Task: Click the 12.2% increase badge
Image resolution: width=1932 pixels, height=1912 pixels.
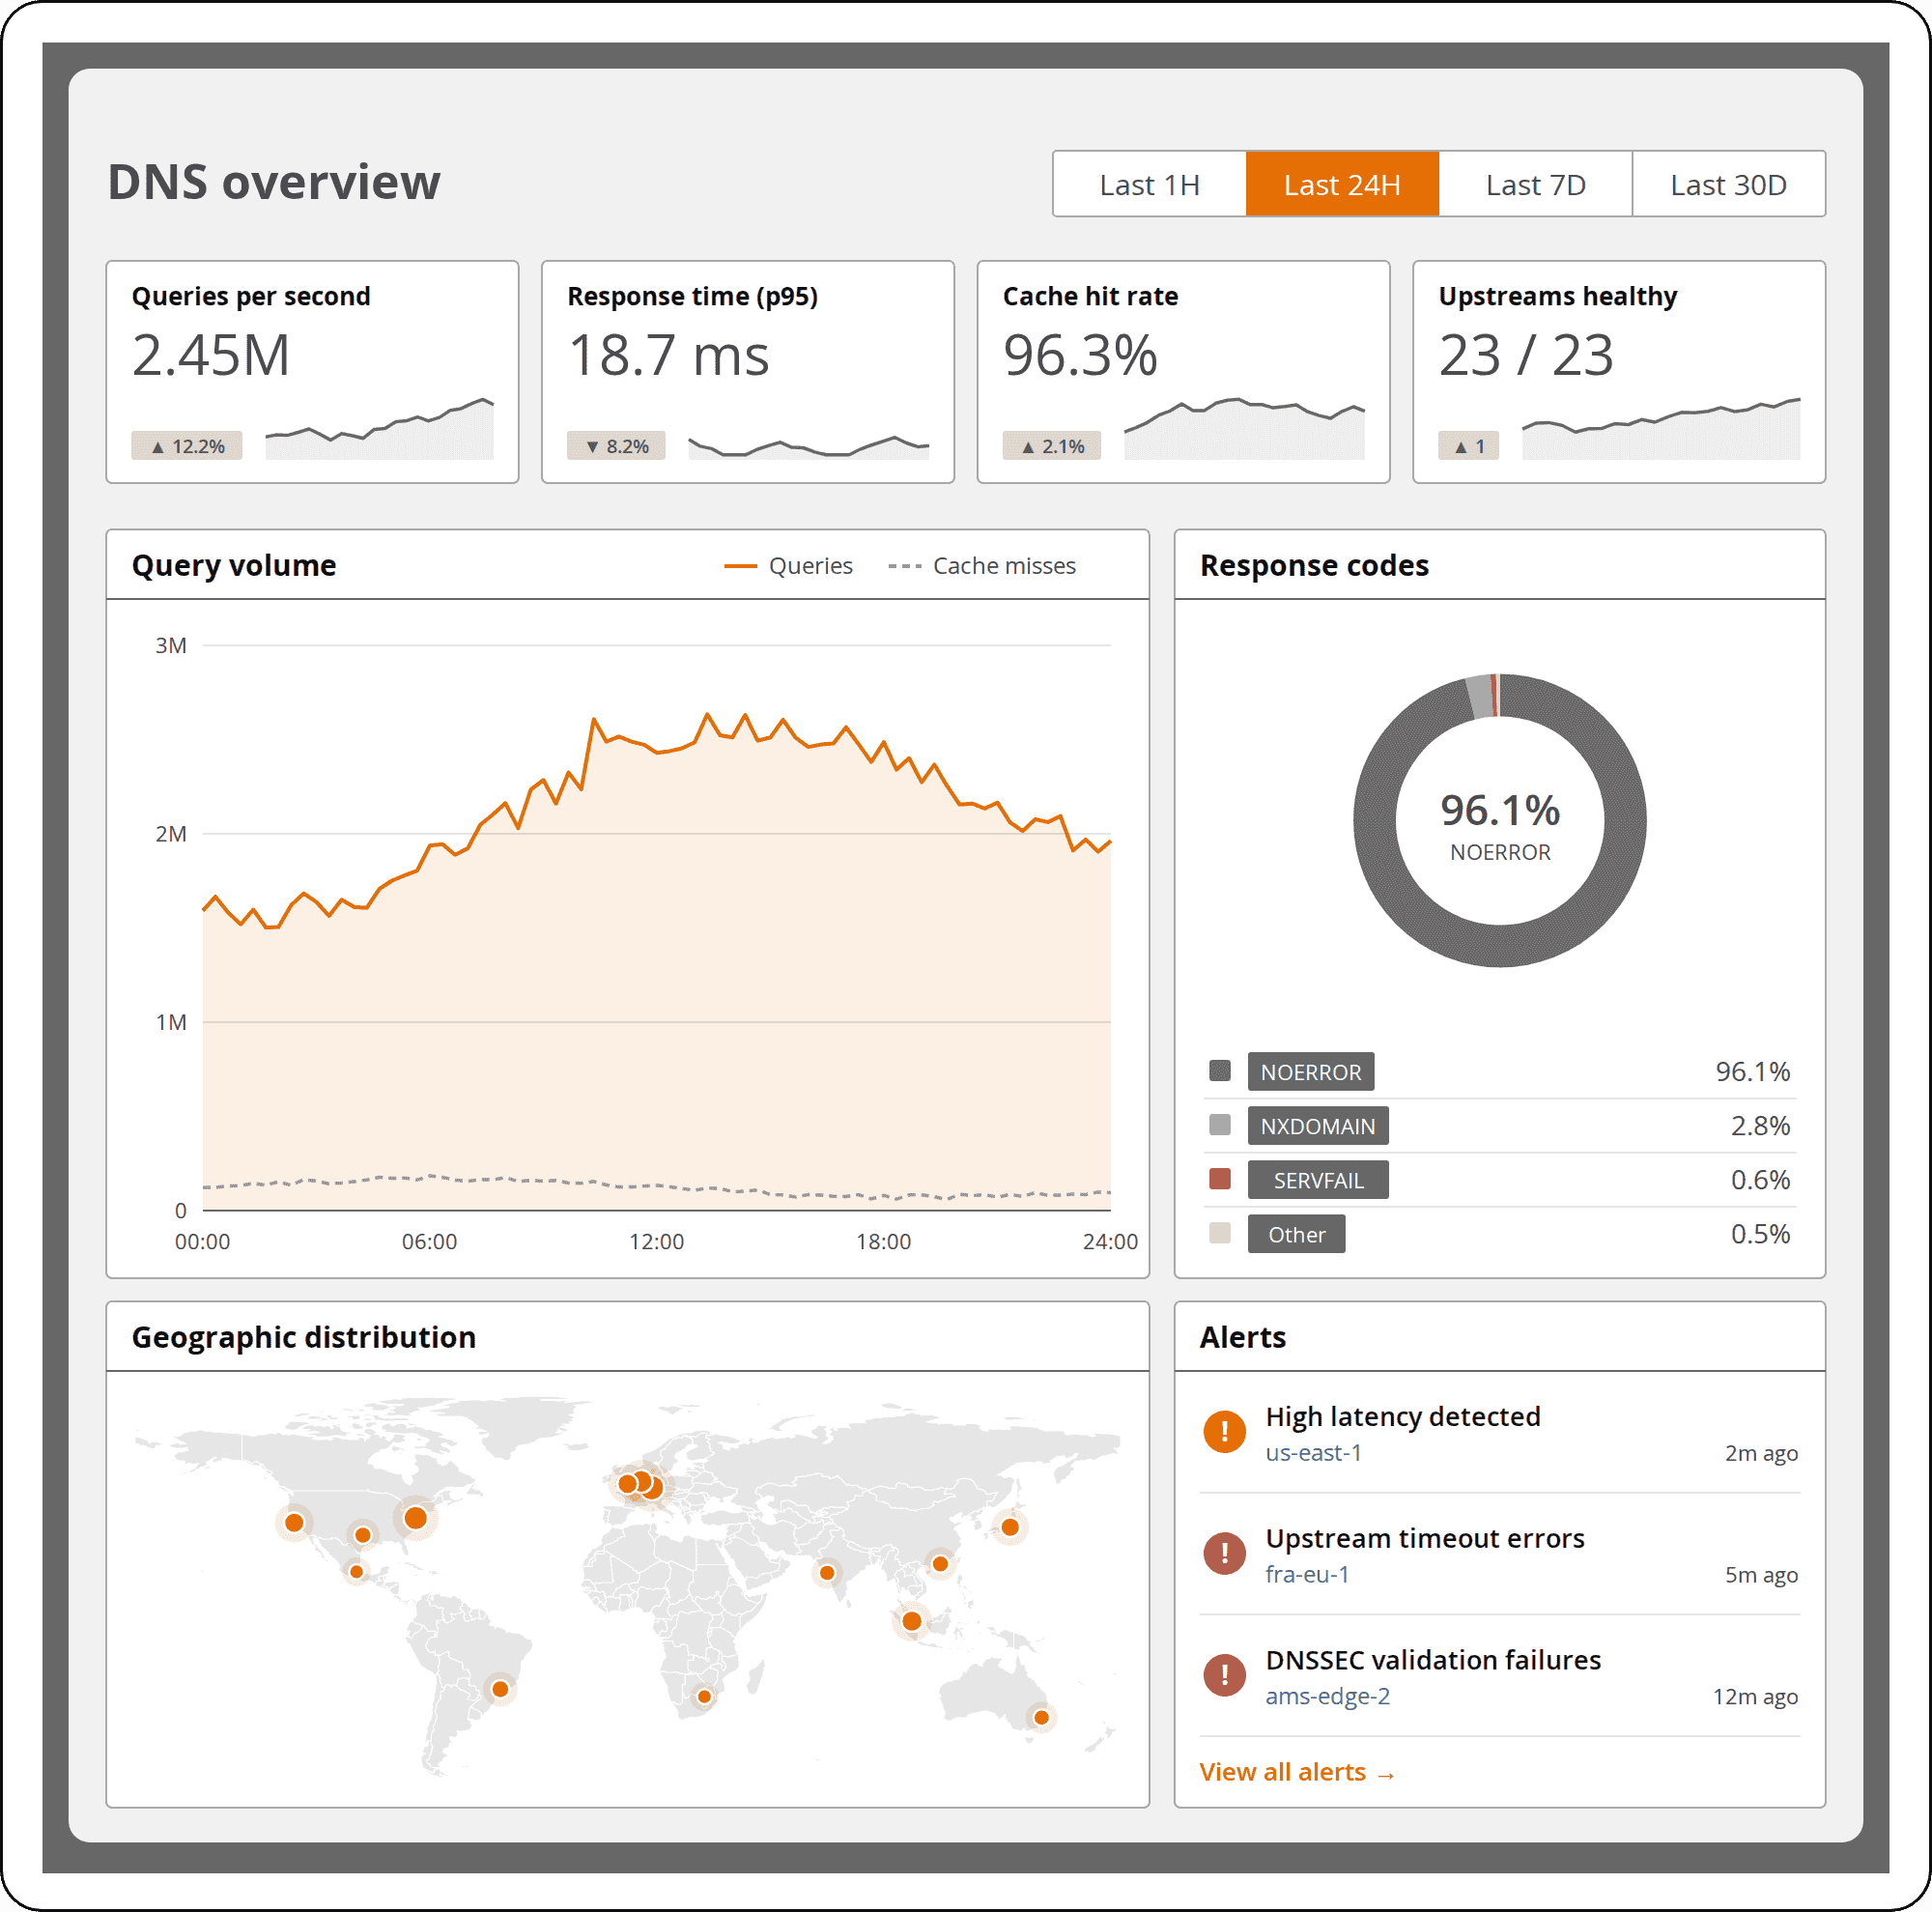Action: tap(187, 446)
